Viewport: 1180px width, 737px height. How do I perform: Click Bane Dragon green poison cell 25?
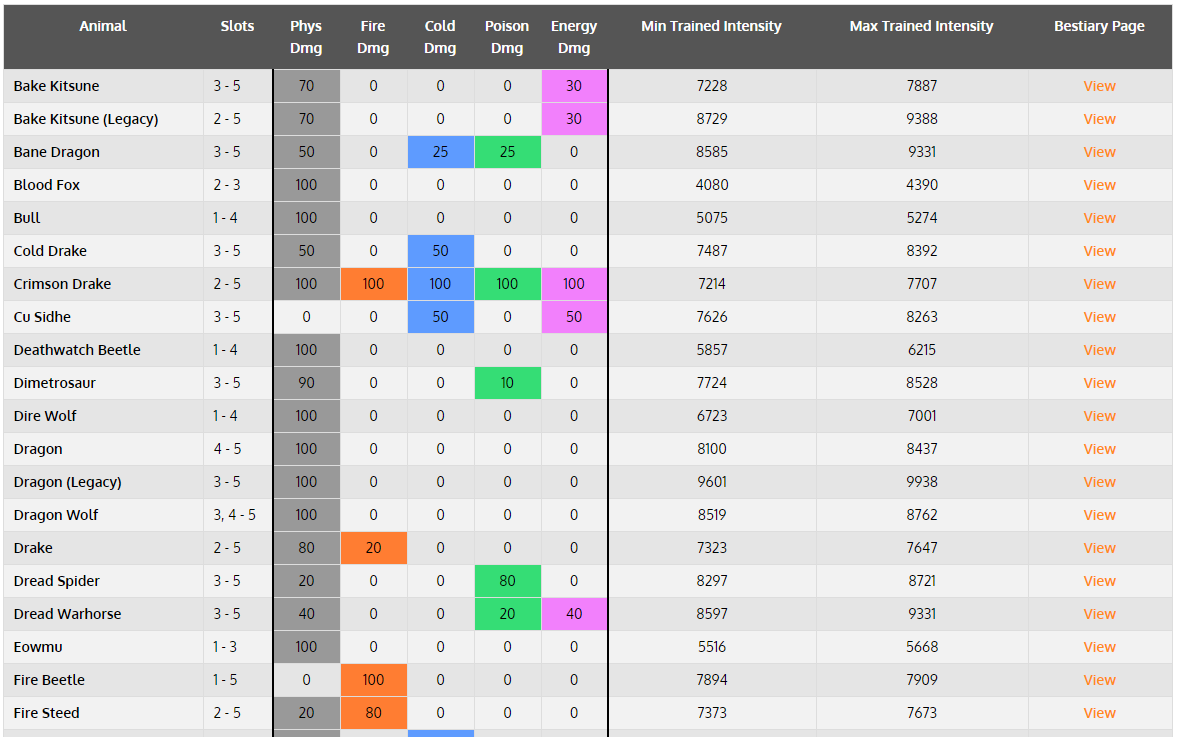507,152
